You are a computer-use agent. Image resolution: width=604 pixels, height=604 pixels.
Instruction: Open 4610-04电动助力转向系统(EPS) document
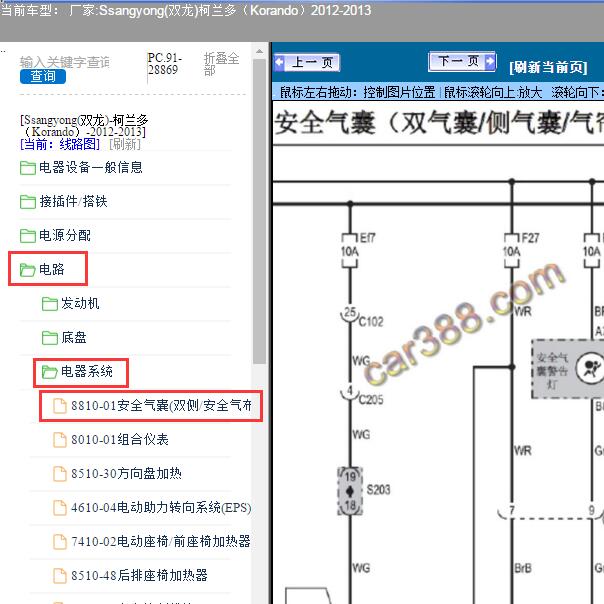coord(152,507)
